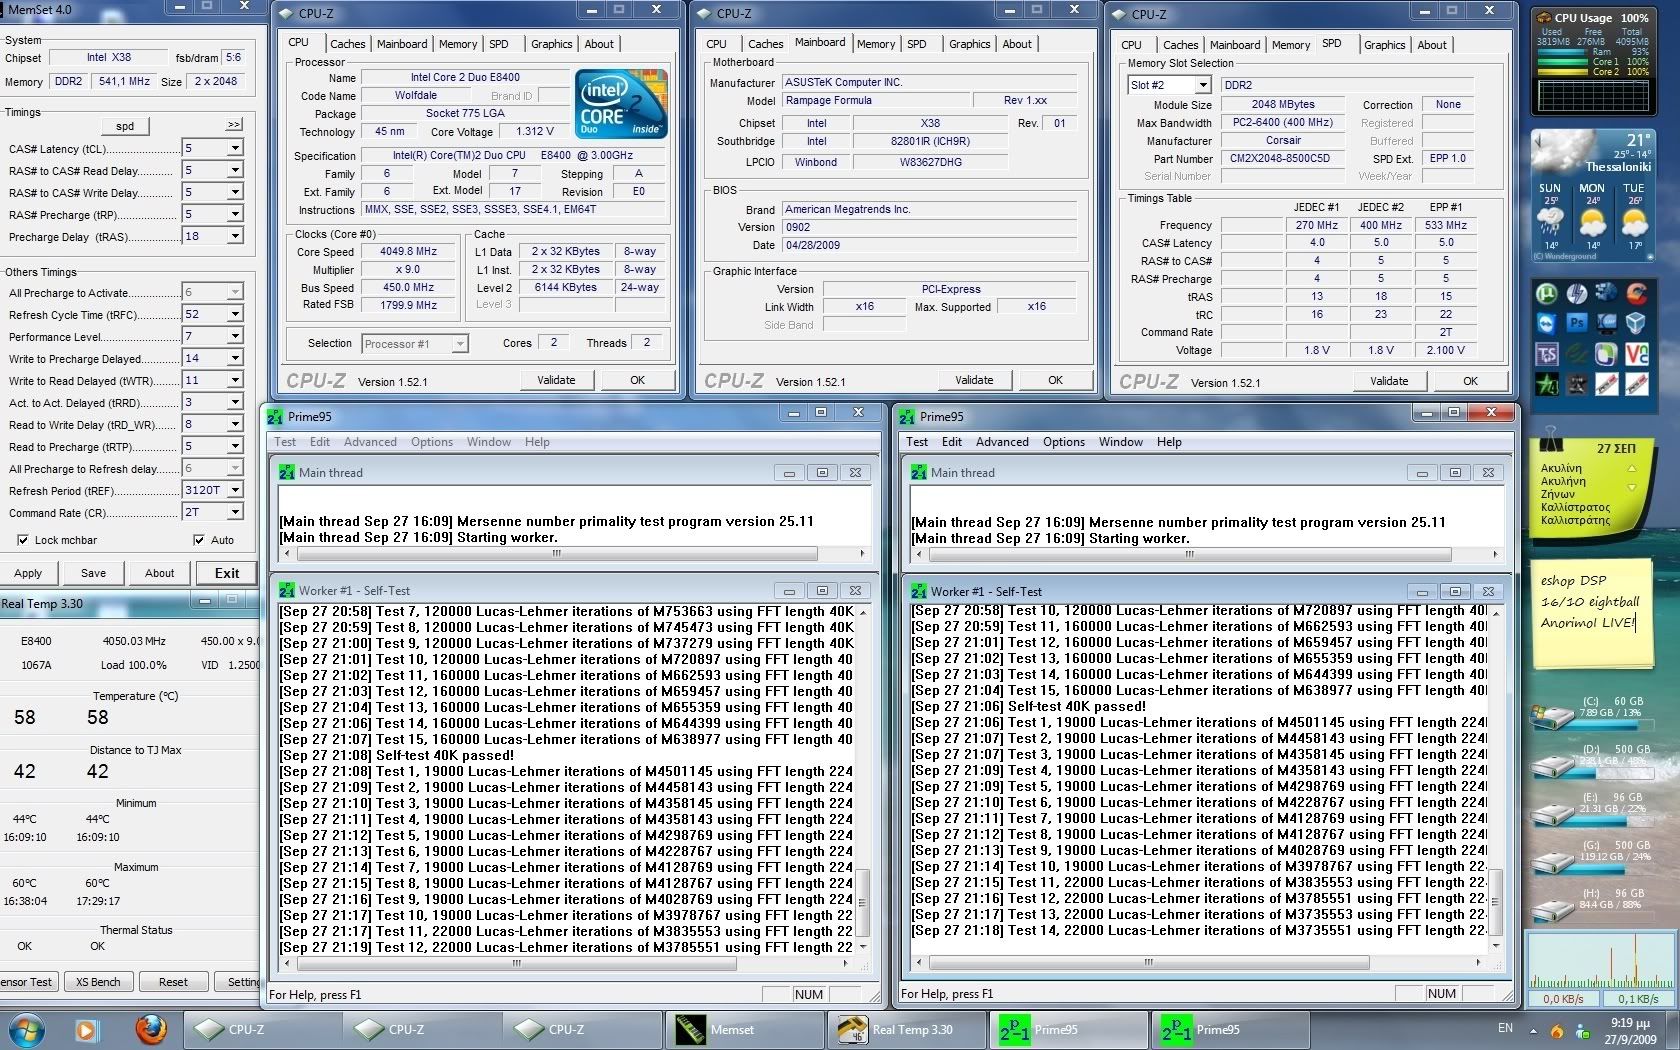The width and height of the screenshot is (1680, 1050).
Task: Click the Windows Start orb
Action: tap(25, 1029)
